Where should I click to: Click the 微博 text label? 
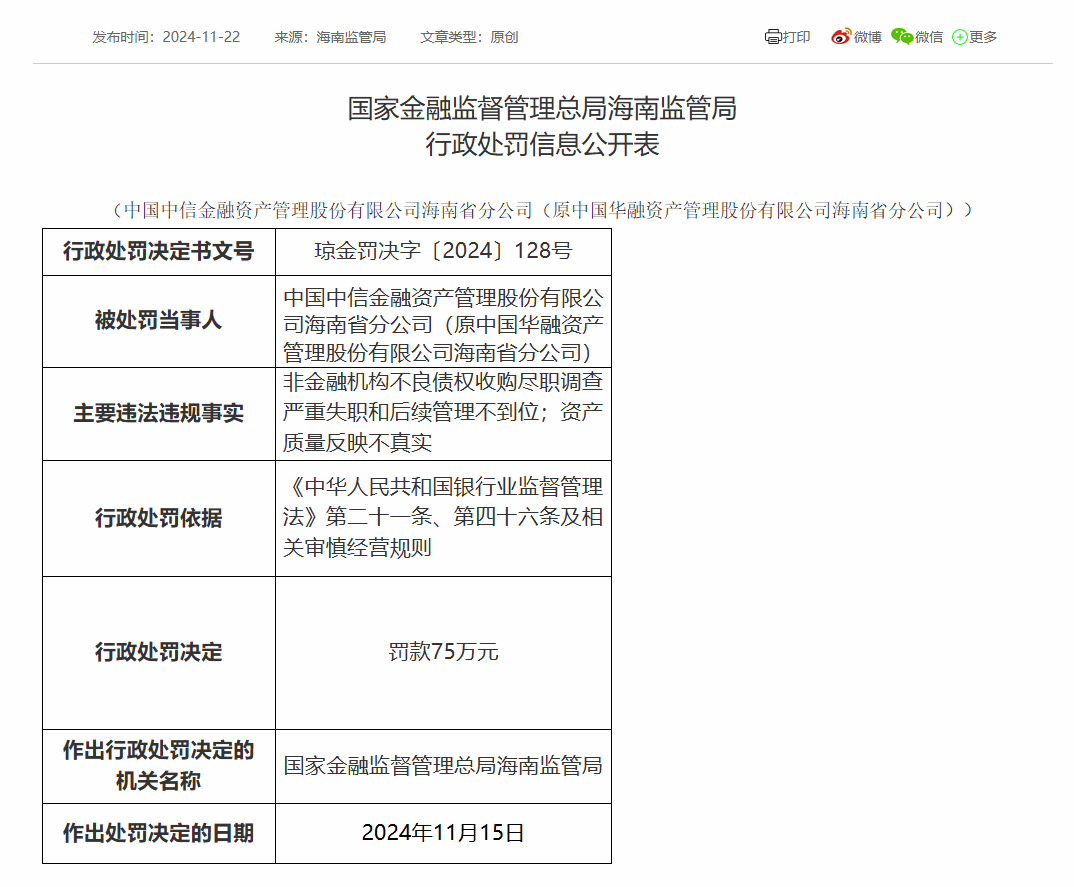(868, 37)
